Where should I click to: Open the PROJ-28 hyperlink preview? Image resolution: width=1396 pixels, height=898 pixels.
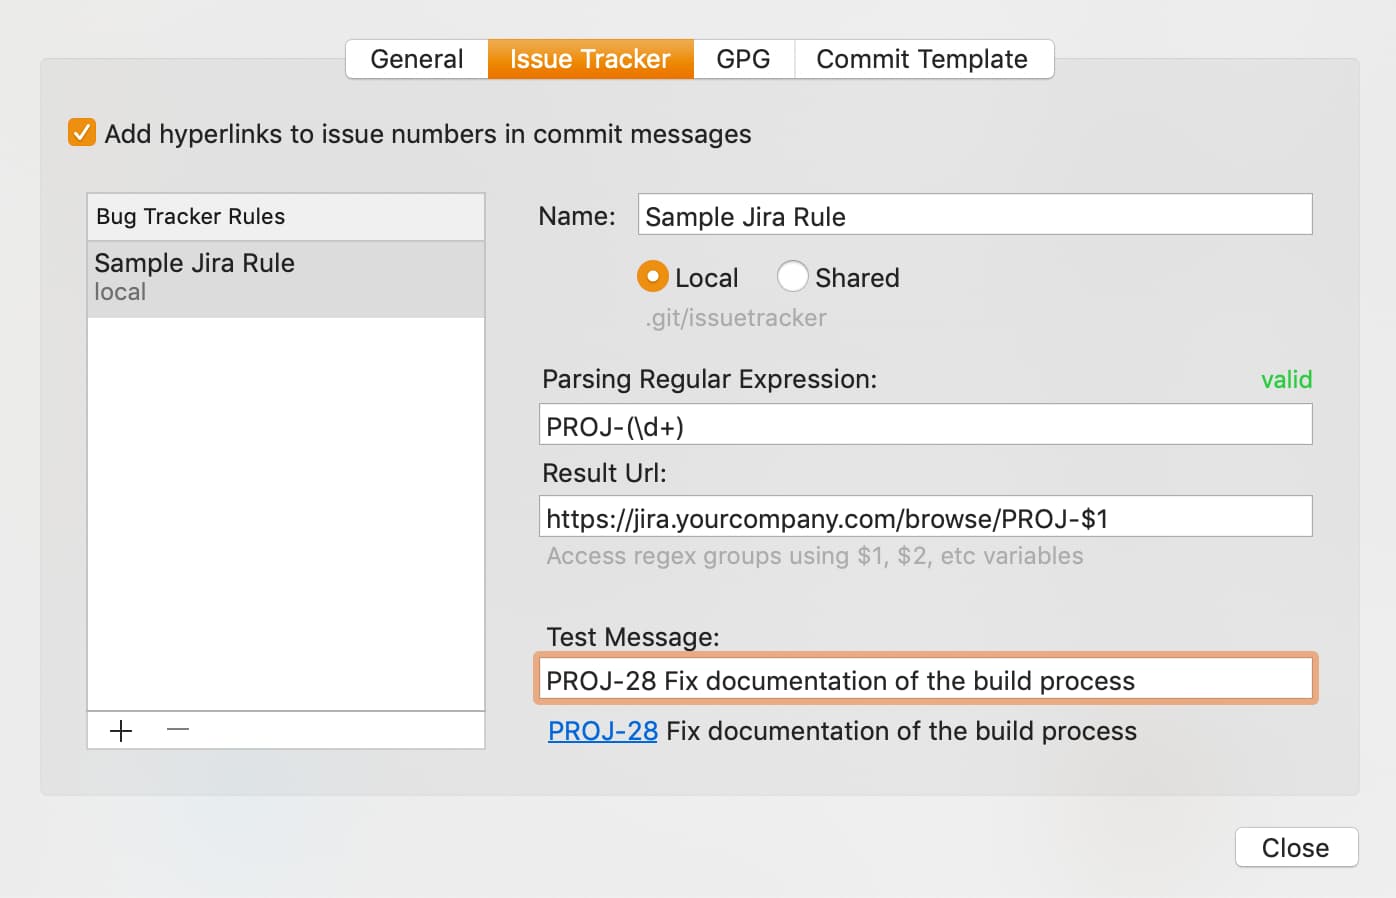(603, 732)
